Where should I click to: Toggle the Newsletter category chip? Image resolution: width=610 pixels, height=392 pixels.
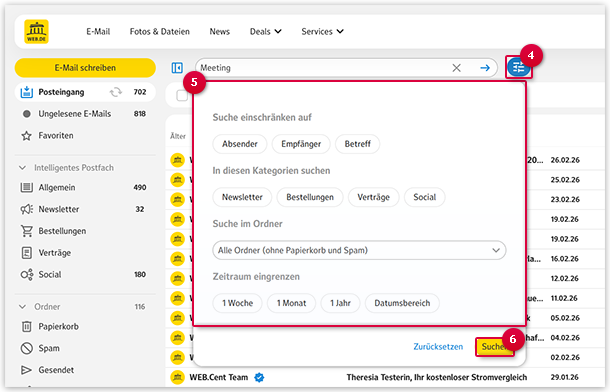click(x=242, y=197)
